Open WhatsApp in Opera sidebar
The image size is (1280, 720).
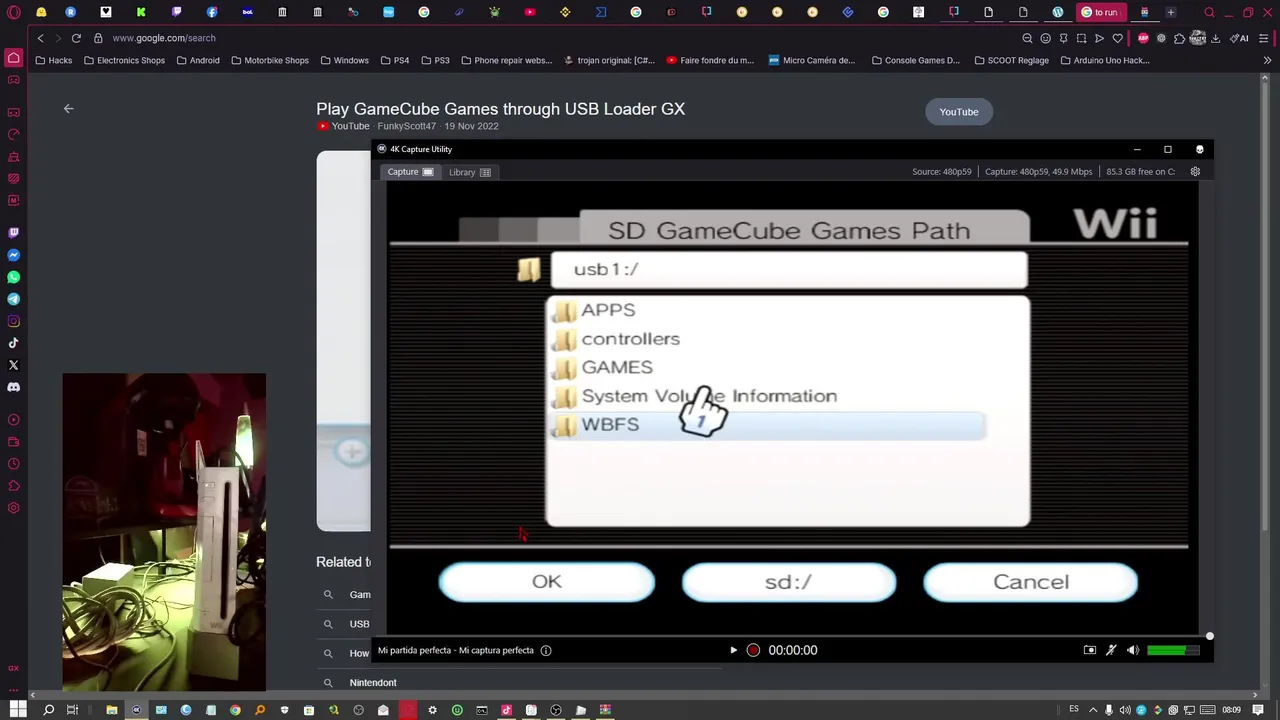point(13,277)
